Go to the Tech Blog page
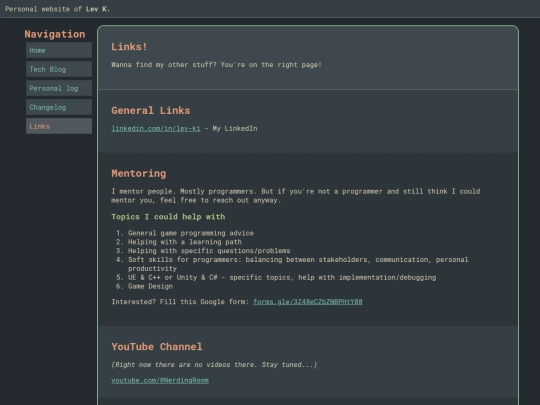The width and height of the screenshot is (540, 405). click(59, 69)
